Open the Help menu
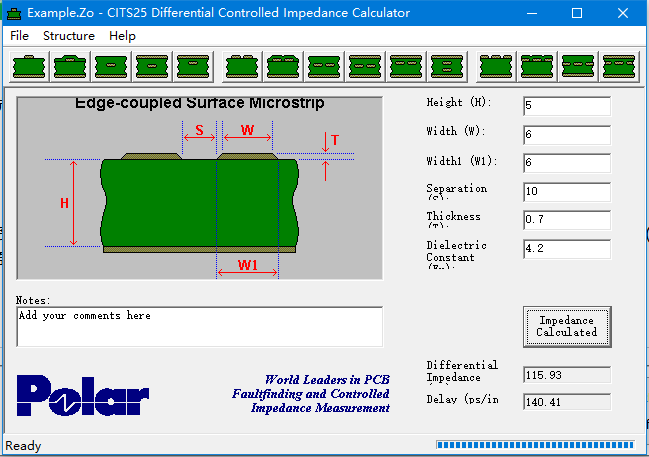649x457 pixels. 122,36
